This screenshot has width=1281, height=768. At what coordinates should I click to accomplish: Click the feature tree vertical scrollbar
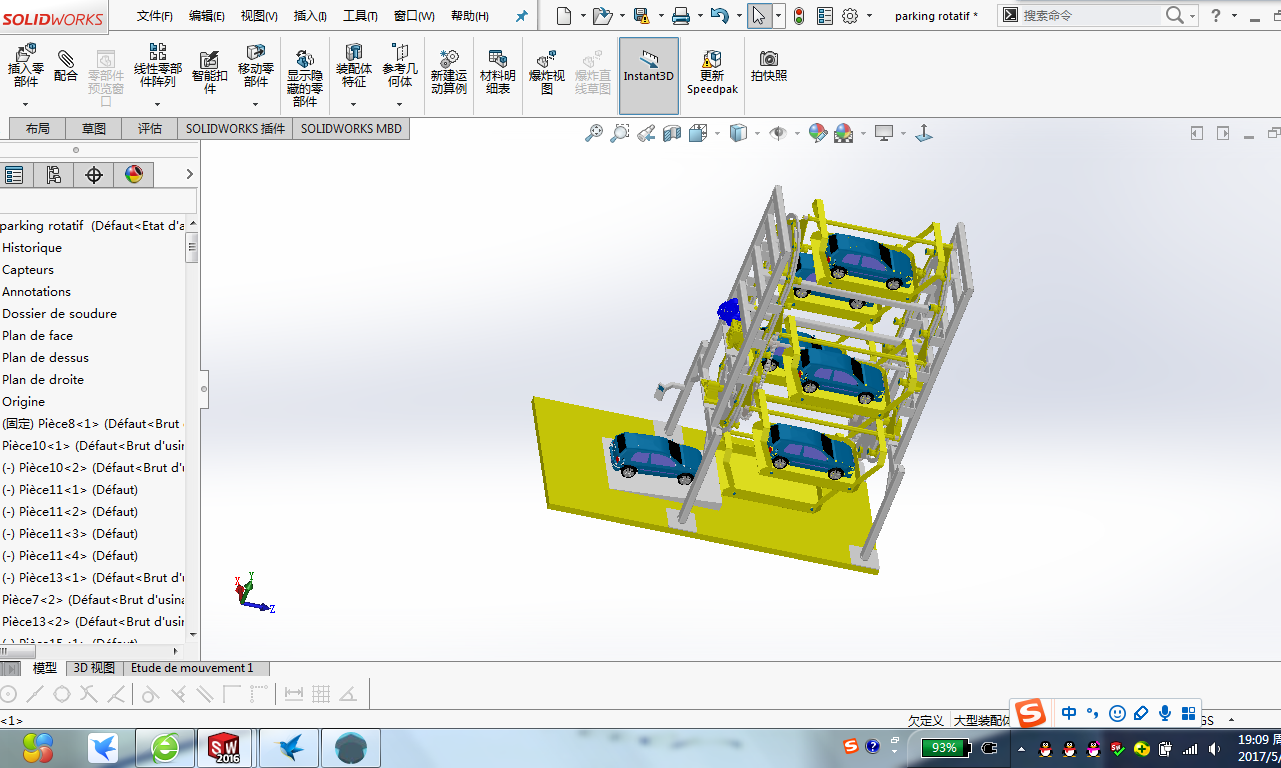click(x=192, y=430)
